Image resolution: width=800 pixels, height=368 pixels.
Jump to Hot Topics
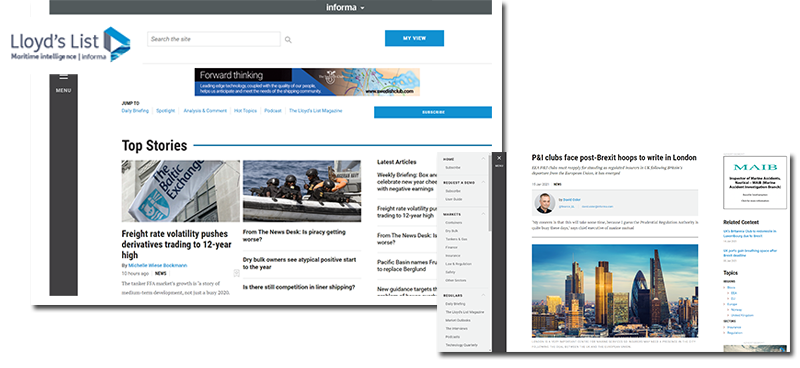click(245, 111)
